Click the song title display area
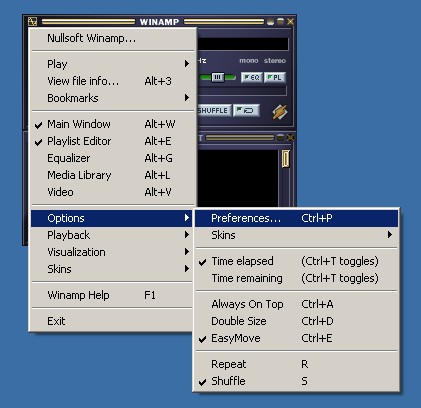Screen dimensions: 421x408 pos(243,44)
